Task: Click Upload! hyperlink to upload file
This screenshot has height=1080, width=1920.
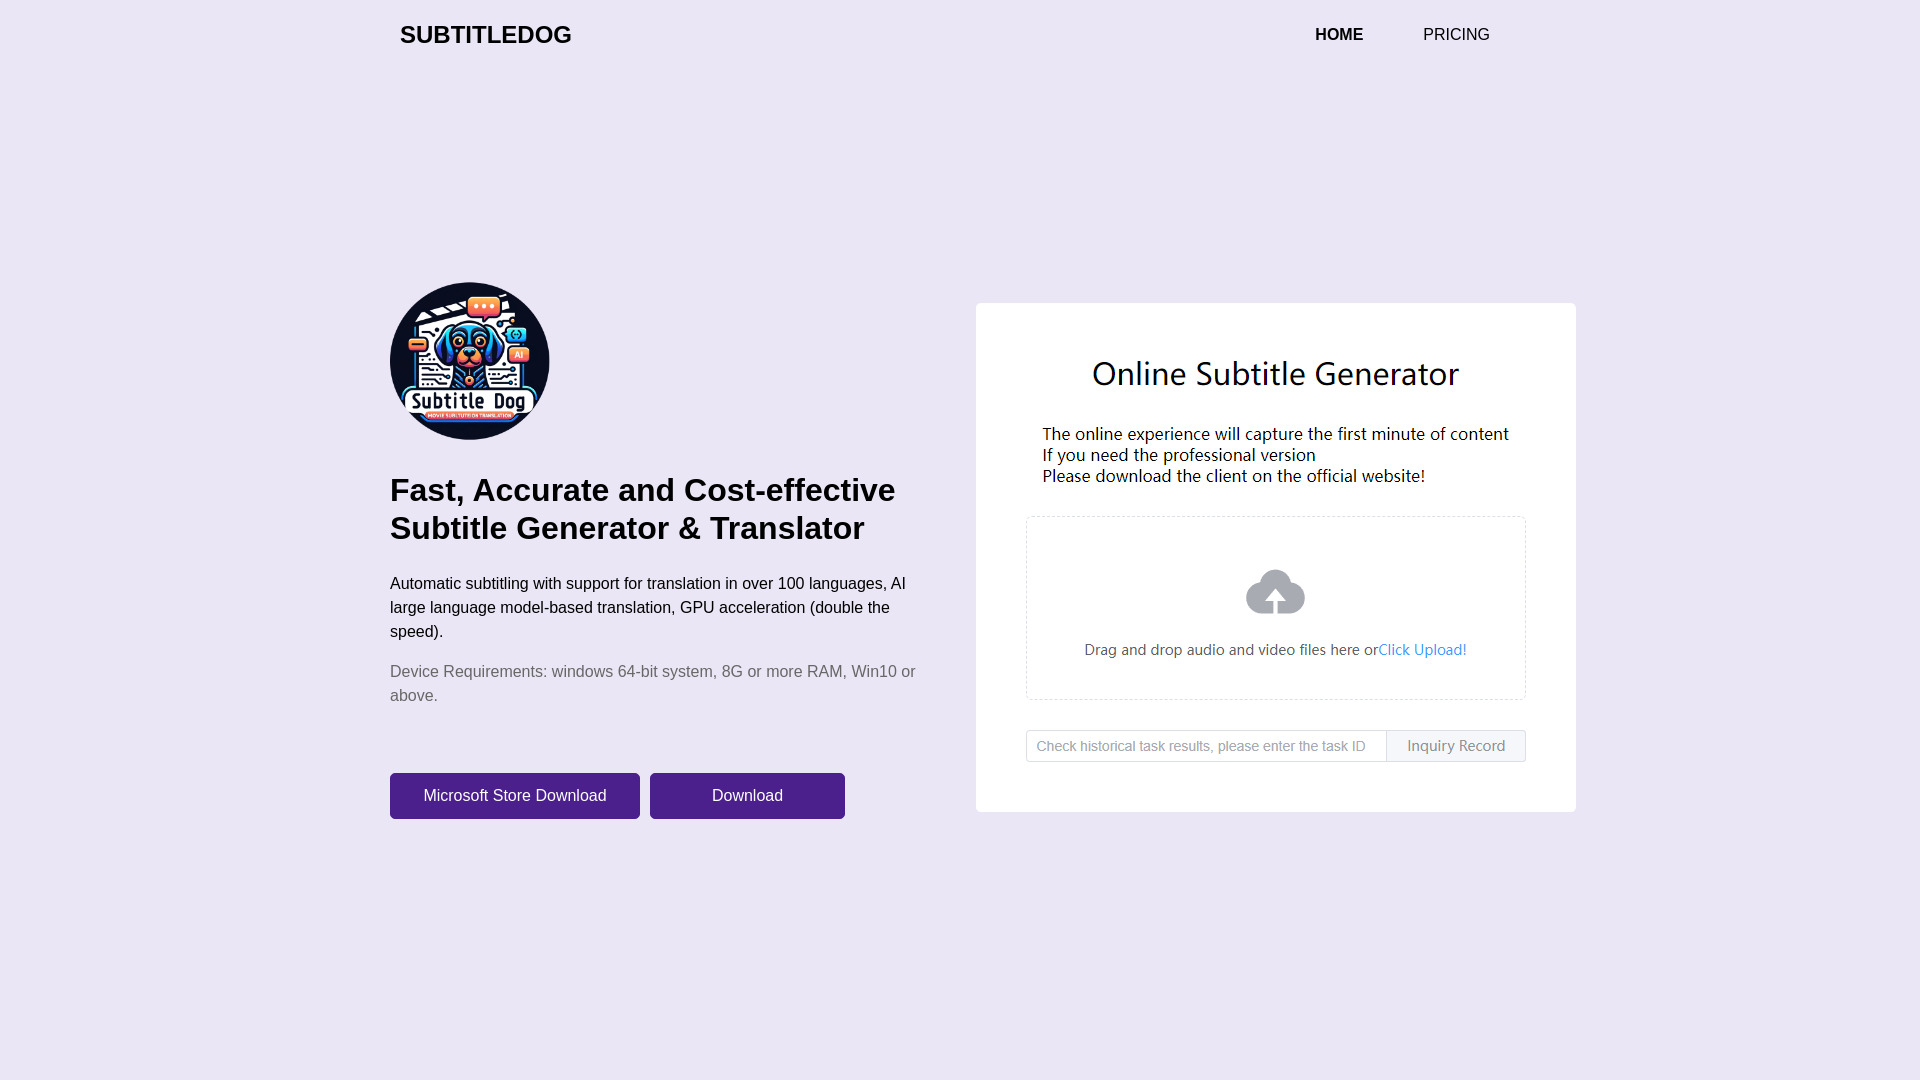Action: tap(1422, 649)
